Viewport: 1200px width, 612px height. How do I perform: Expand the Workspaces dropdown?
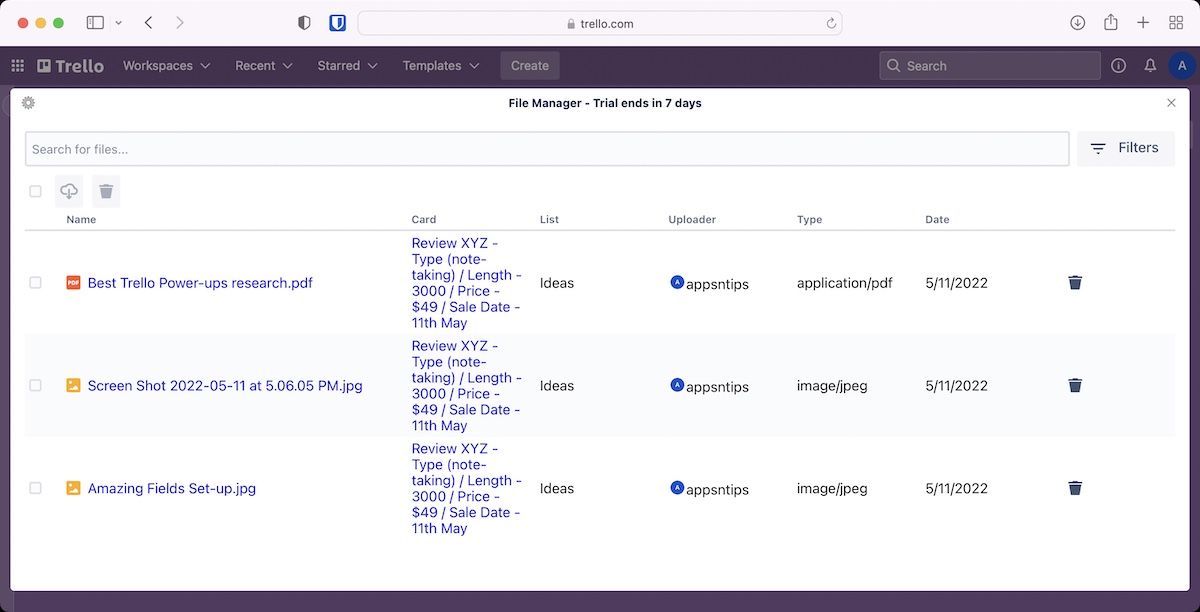[x=166, y=66]
